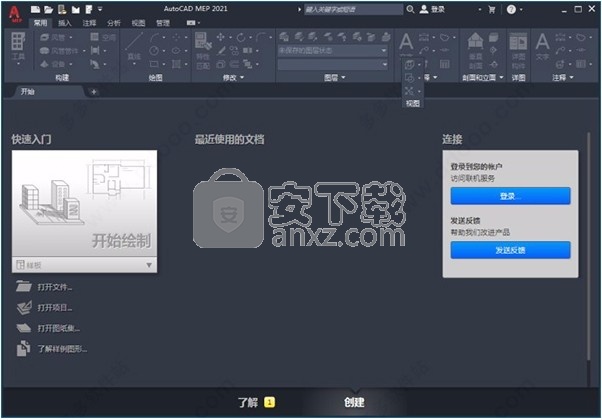Click the vertical scrollbar on the right
The height and width of the screenshot is (420, 602).
588,246
